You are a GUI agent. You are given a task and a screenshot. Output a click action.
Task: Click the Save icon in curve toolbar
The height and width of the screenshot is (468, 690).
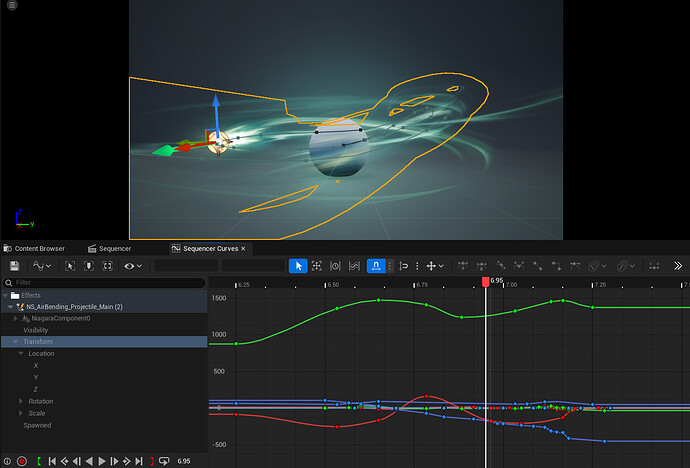pyautogui.click(x=14, y=266)
